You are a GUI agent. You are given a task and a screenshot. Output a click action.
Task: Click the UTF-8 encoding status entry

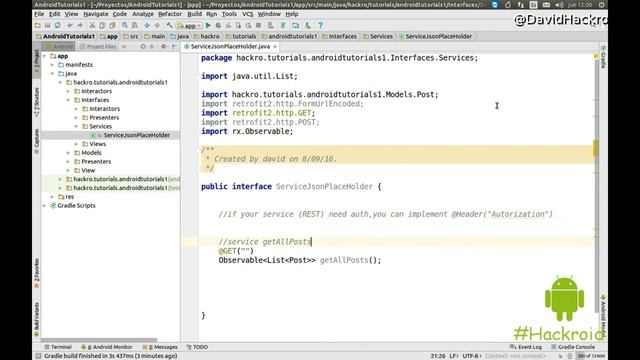coord(472,356)
